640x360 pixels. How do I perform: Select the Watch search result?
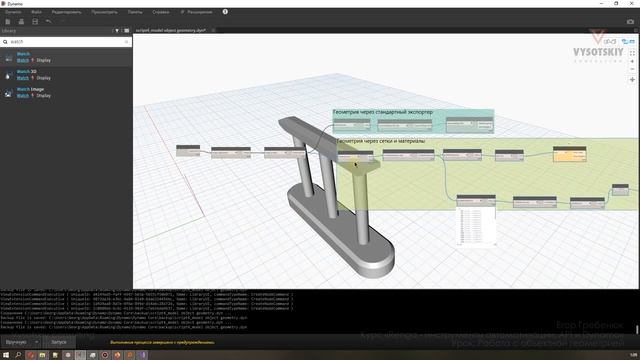pyautogui.click(x=66, y=58)
